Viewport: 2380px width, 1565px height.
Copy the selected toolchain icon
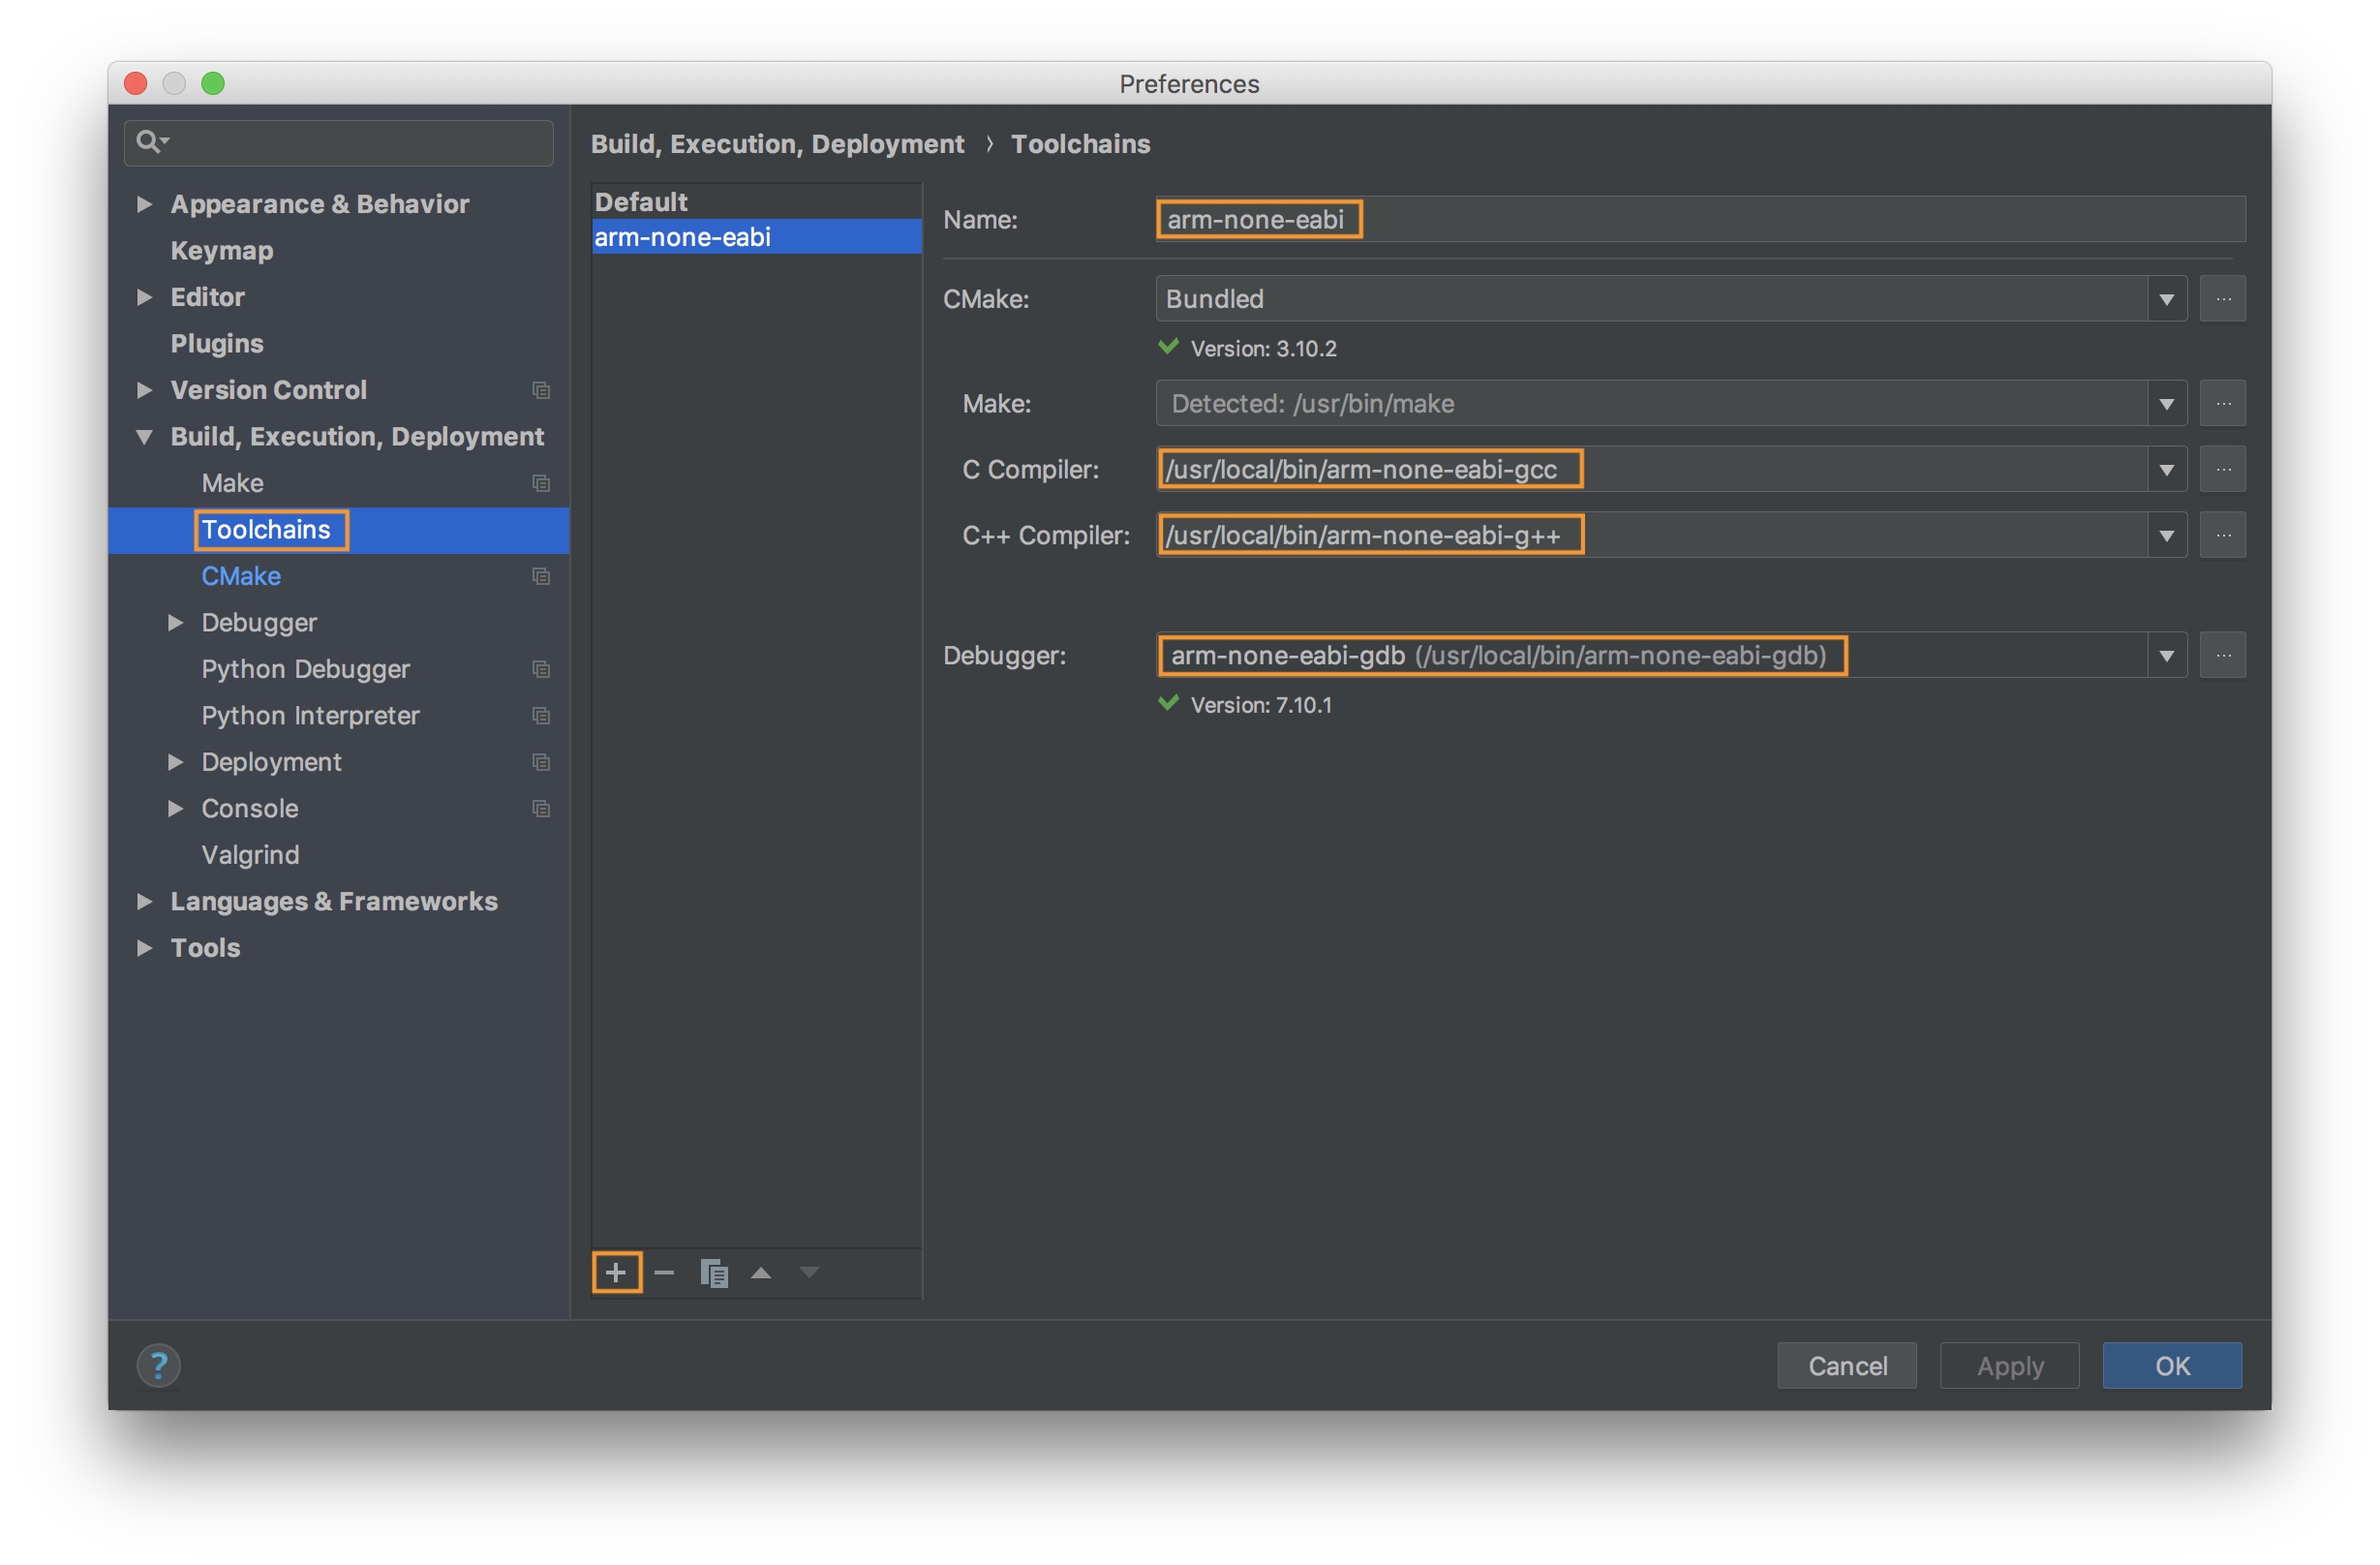click(714, 1273)
